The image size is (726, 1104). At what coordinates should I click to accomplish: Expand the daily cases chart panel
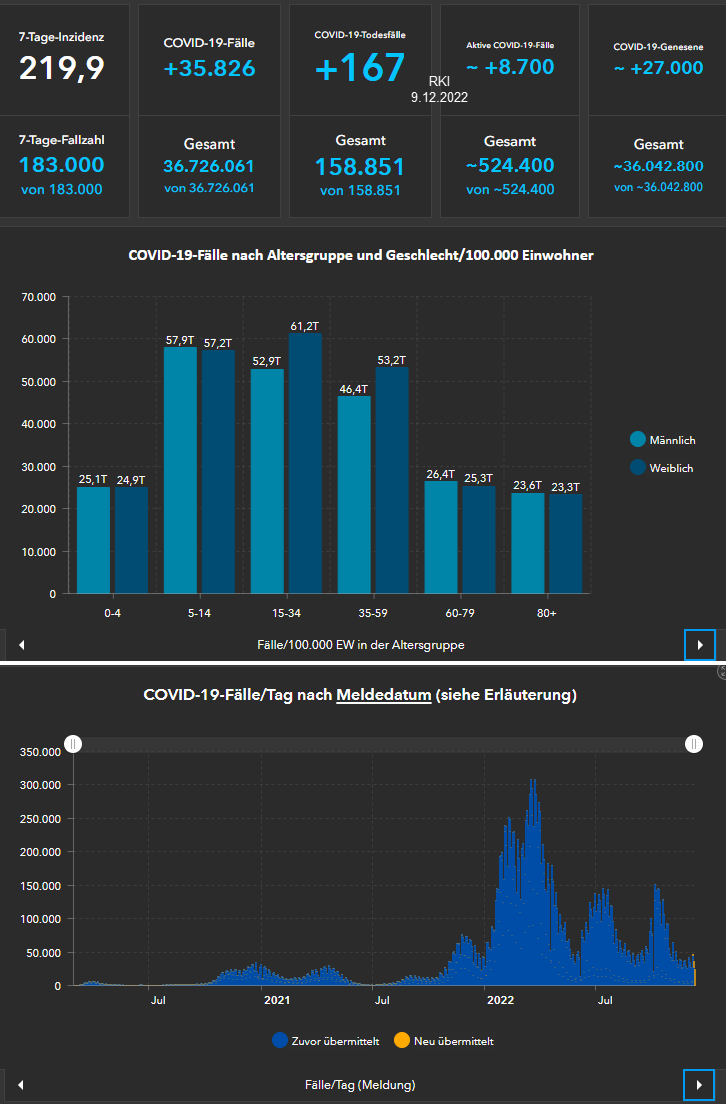721,673
